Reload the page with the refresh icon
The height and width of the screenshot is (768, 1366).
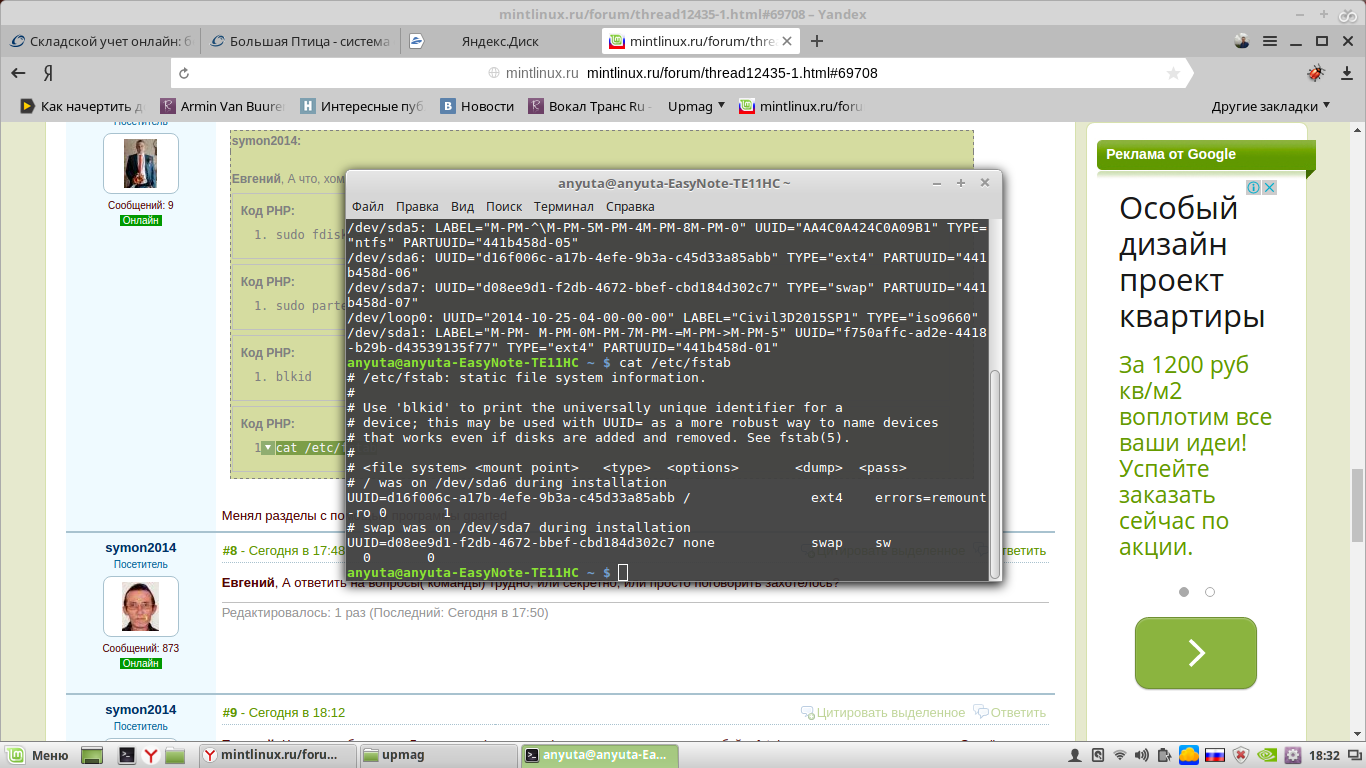[183, 73]
